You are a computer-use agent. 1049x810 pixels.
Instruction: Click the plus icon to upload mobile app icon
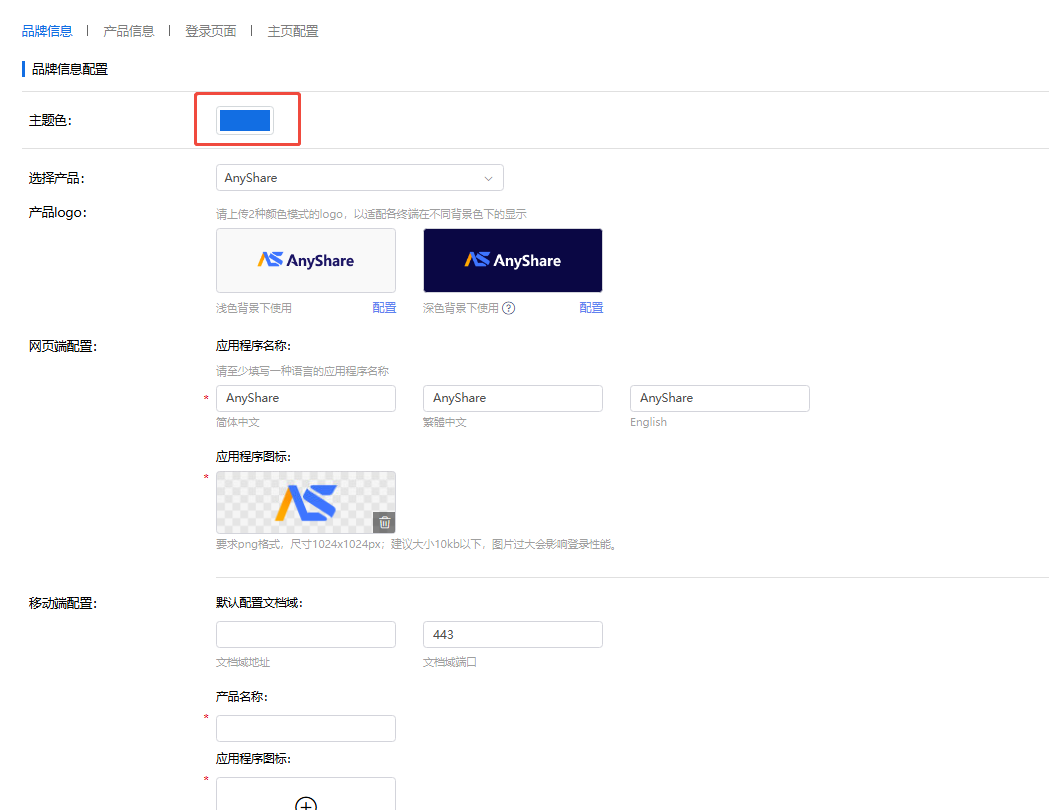(x=306, y=803)
